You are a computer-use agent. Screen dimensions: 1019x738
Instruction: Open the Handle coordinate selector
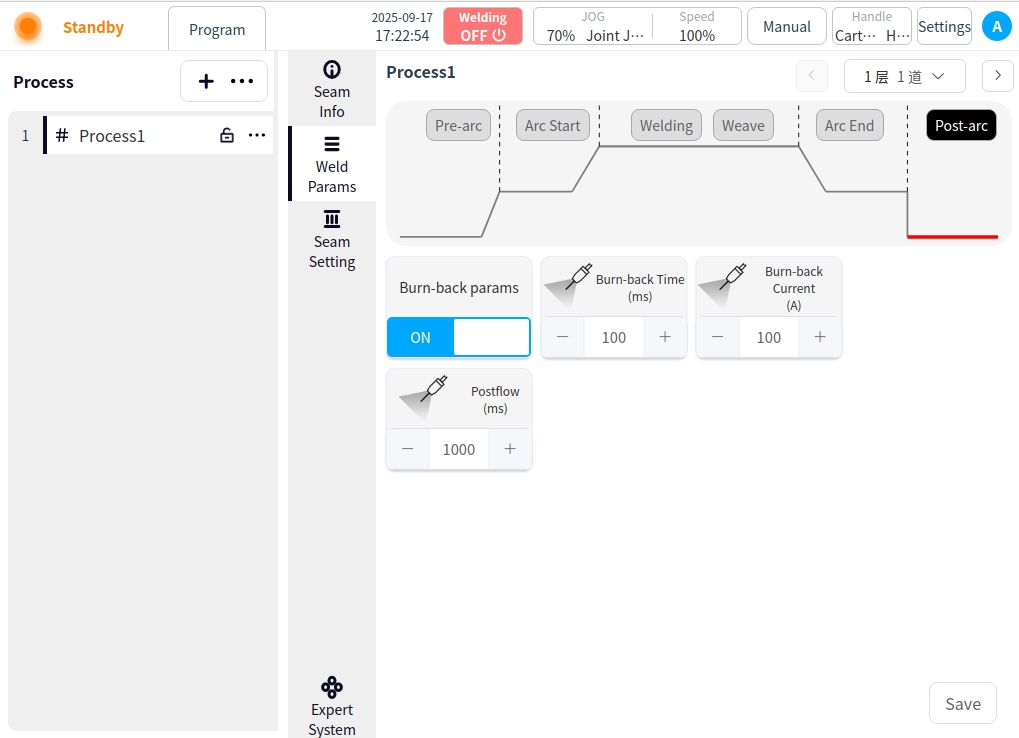(x=872, y=27)
